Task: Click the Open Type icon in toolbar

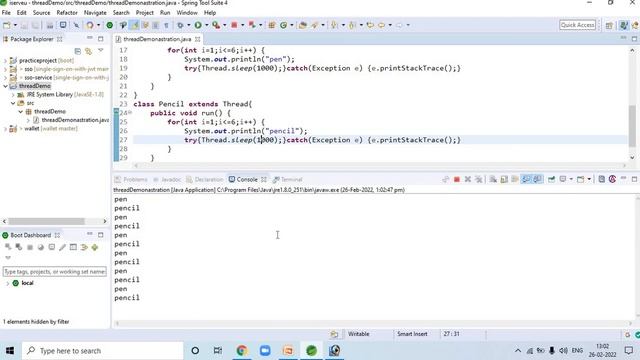Action: [303, 25]
